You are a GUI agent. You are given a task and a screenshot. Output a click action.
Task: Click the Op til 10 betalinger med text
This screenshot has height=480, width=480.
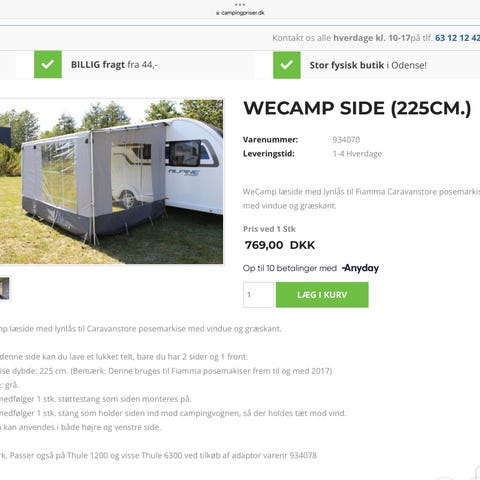(x=290, y=268)
